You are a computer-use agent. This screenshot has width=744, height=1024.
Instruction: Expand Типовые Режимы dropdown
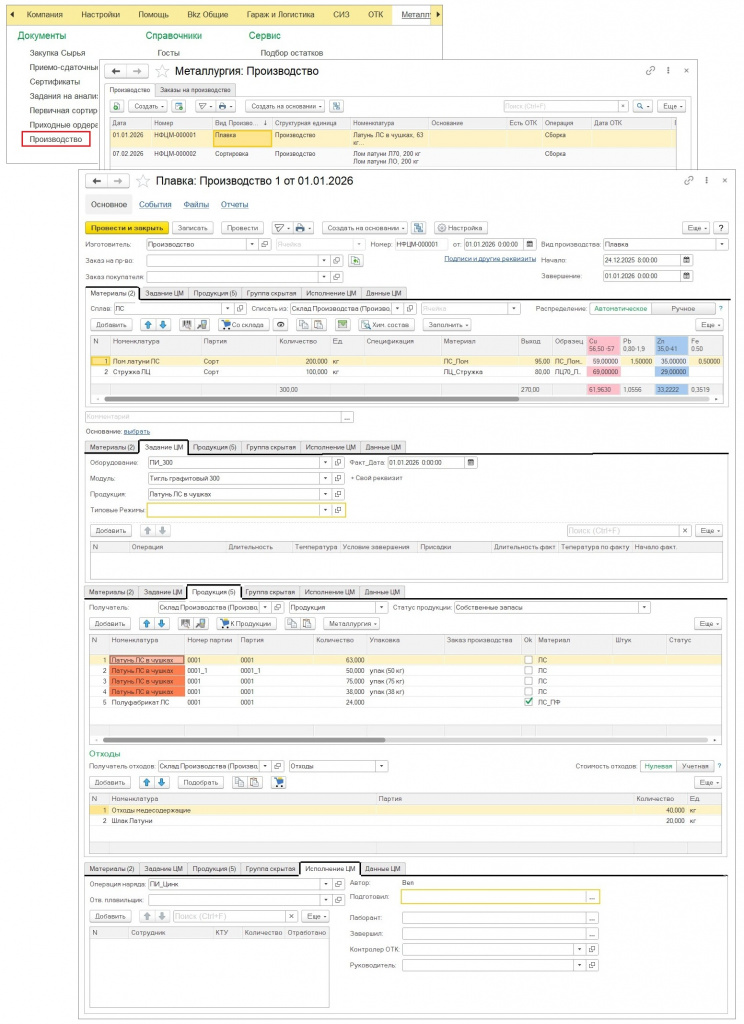click(x=325, y=510)
